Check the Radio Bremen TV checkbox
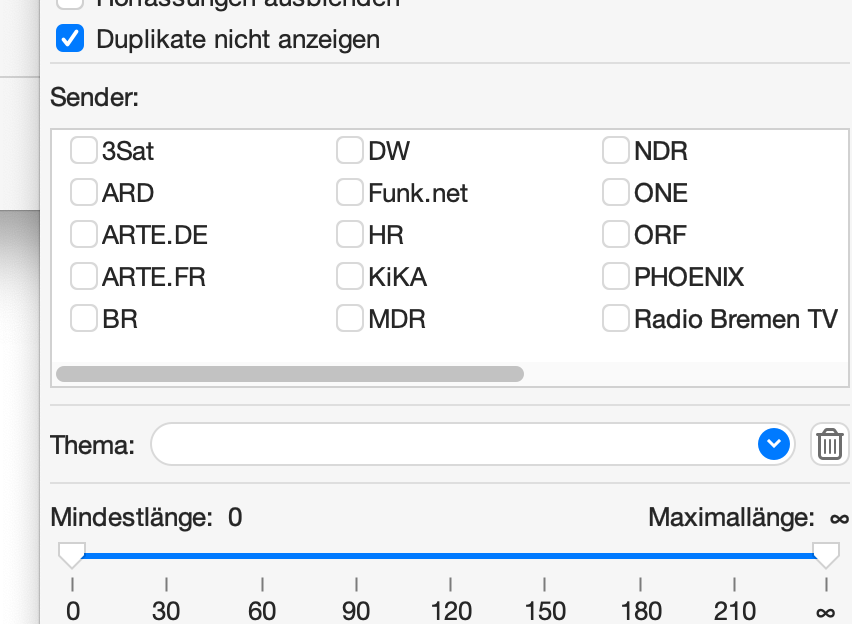The width and height of the screenshot is (852, 624). point(616,318)
